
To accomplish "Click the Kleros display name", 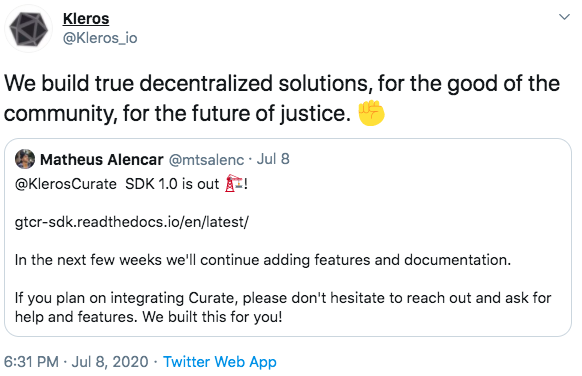I will point(86,19).
